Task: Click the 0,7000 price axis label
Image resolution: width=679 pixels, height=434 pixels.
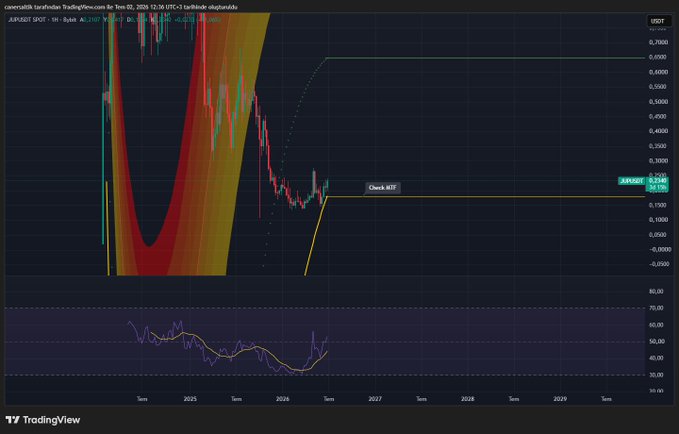Action: [658, 42]
